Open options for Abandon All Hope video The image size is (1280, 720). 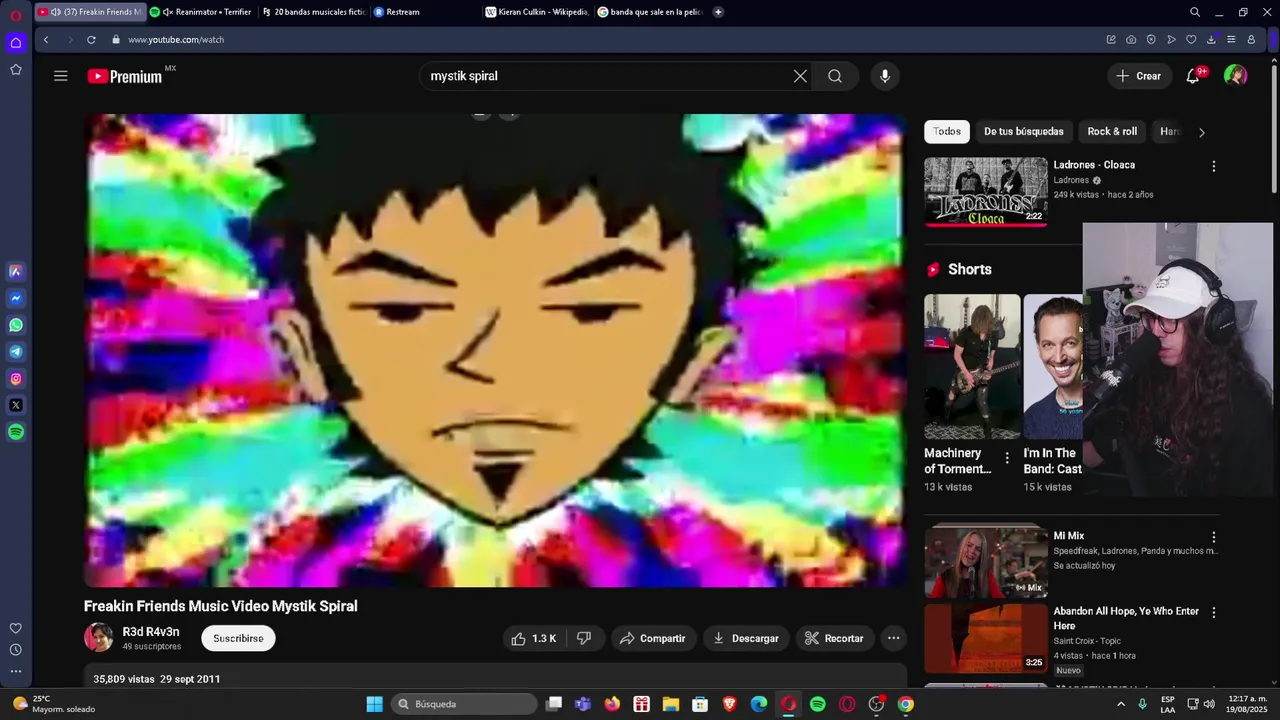point(1214,612)
